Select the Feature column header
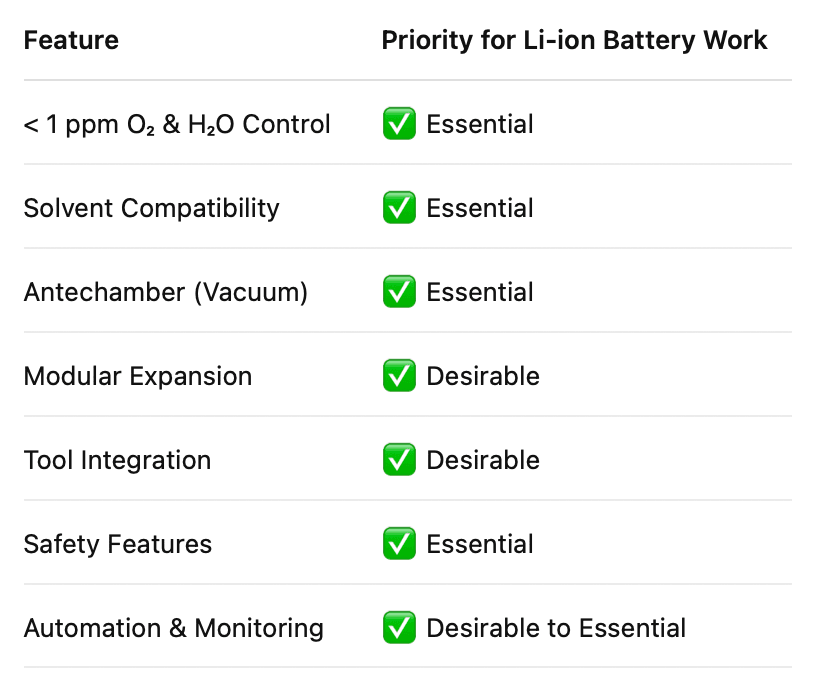The width and height of the screenshot is (818, 692). click(71, 40)
